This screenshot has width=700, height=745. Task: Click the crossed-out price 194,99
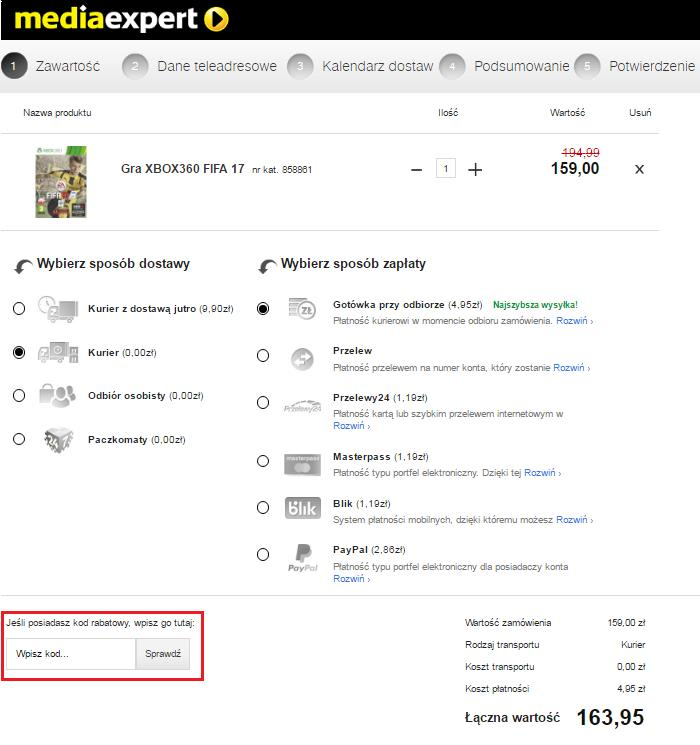[x=580, y=153]
